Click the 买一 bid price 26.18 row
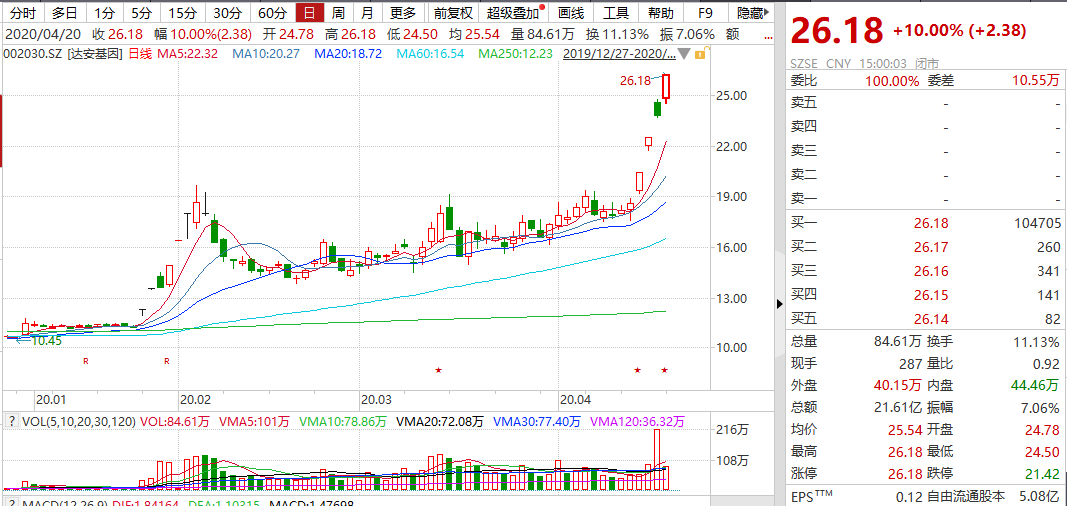 coord(928,223)
